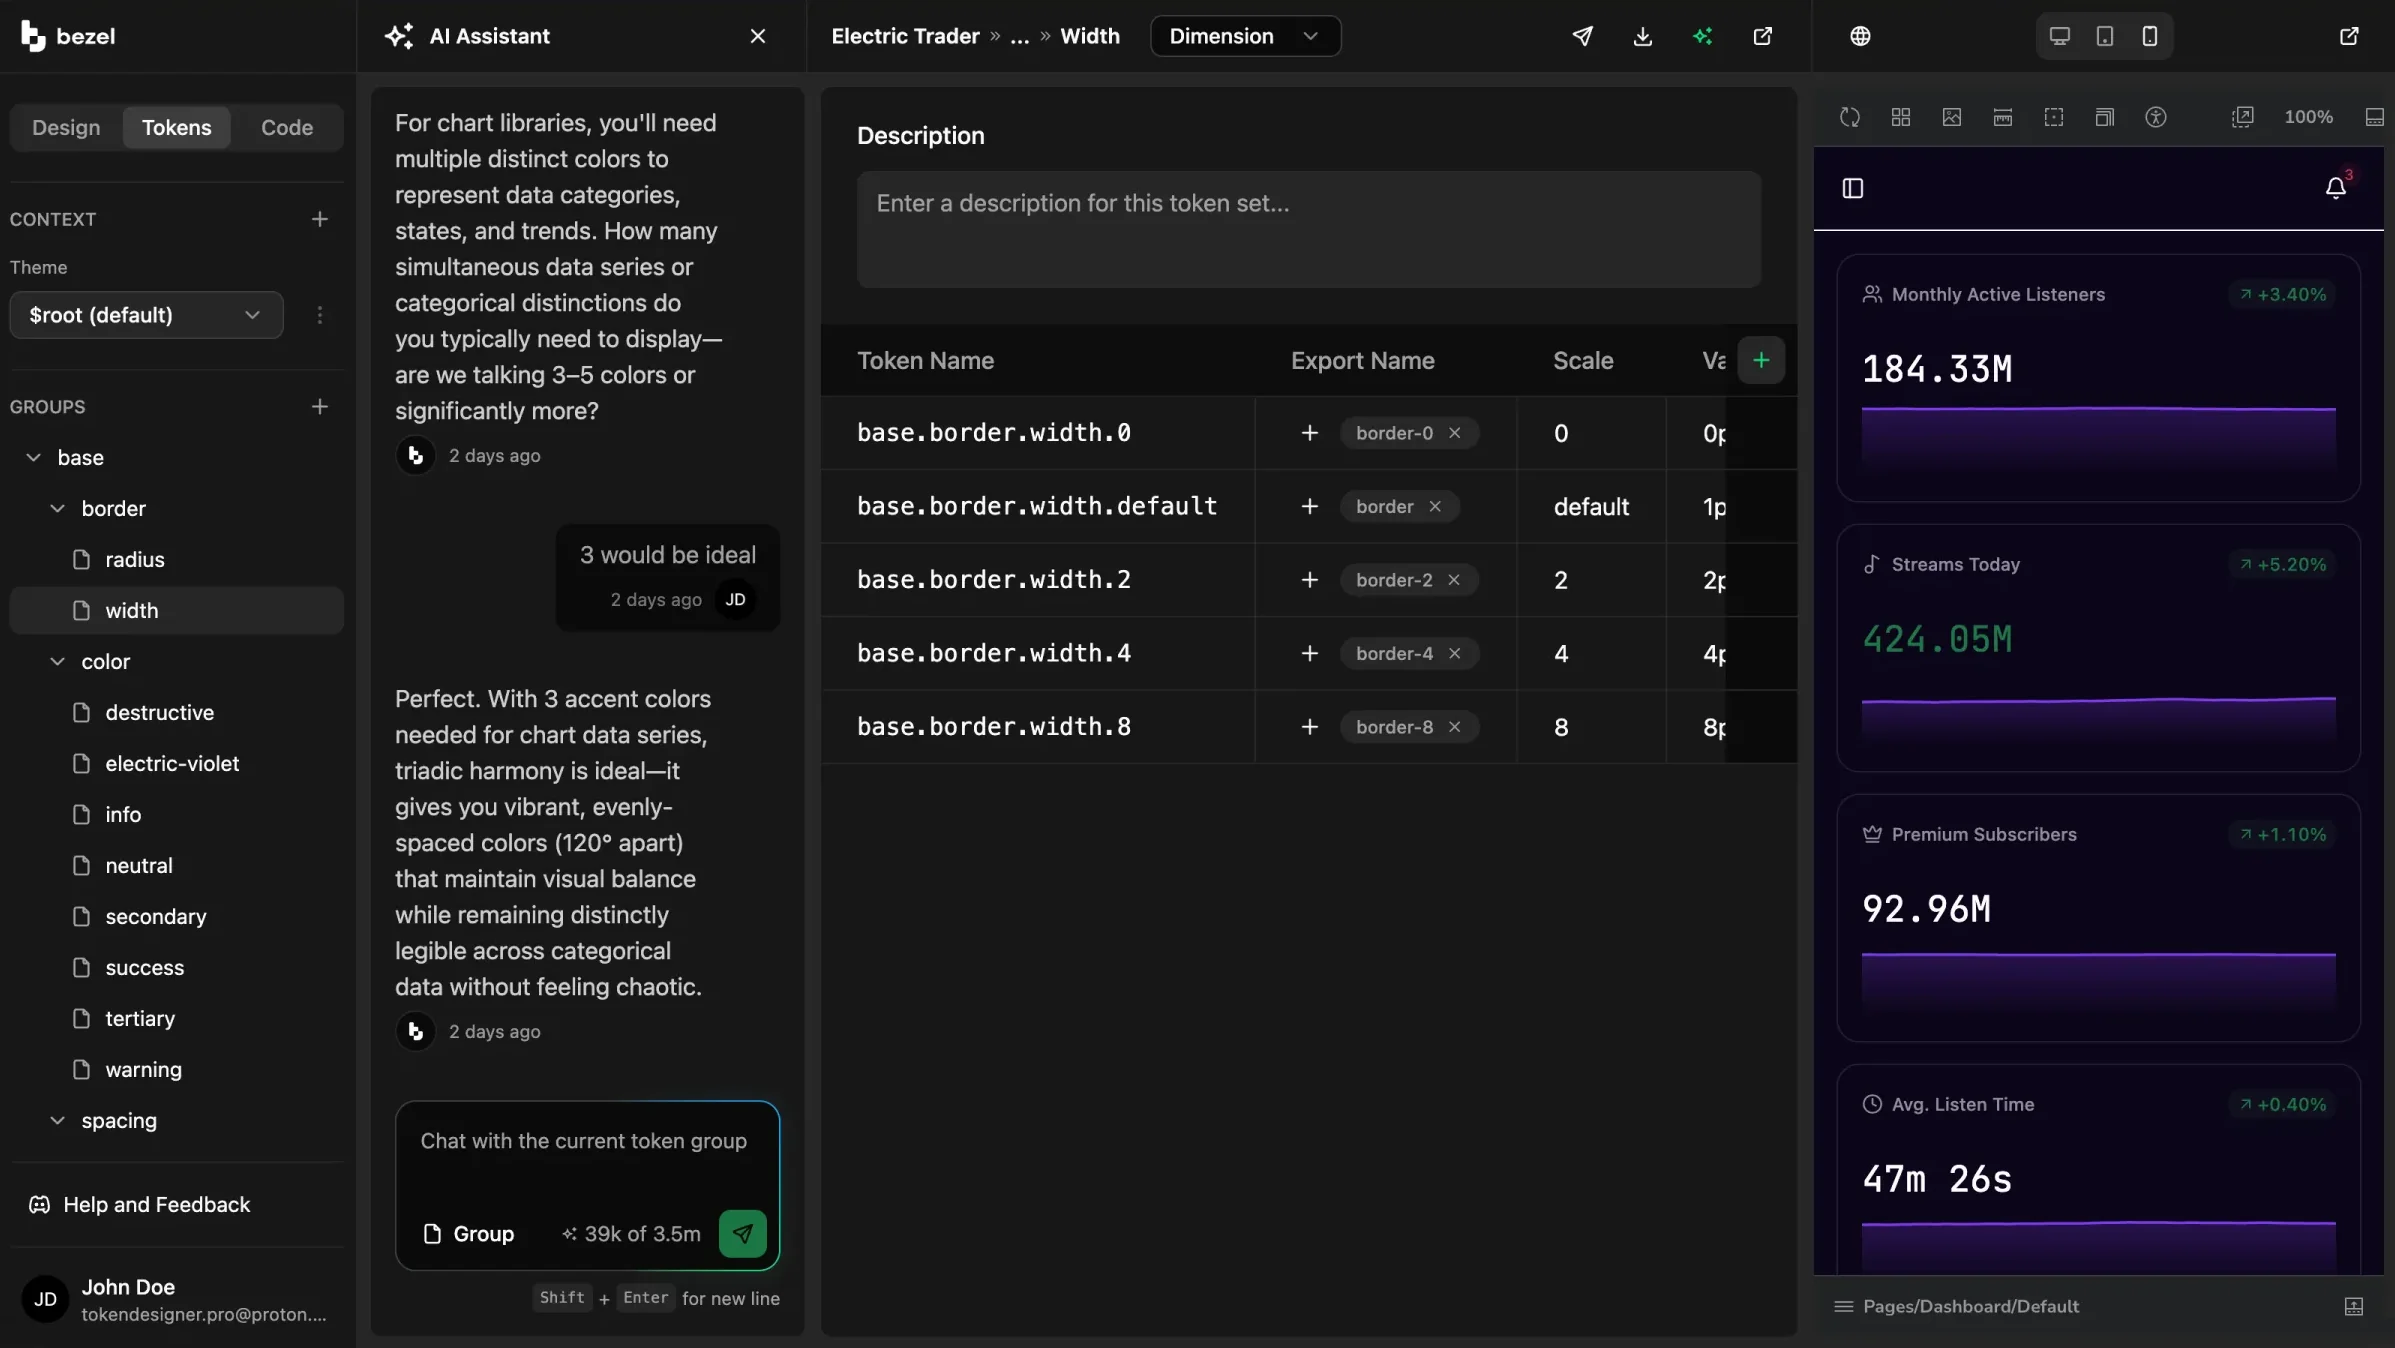
Task: Select the tertiary color set
Action: (x=176, y=1018)
